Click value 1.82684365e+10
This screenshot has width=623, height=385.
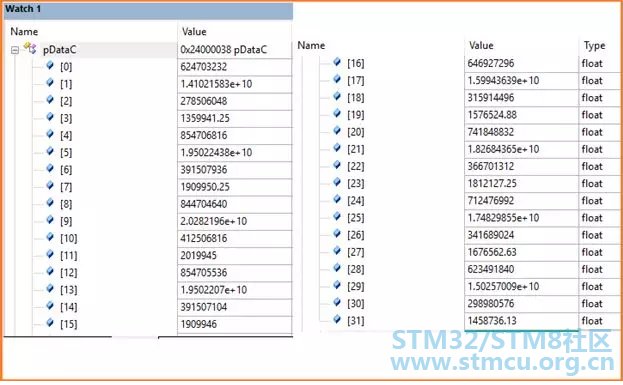point(503,149)
